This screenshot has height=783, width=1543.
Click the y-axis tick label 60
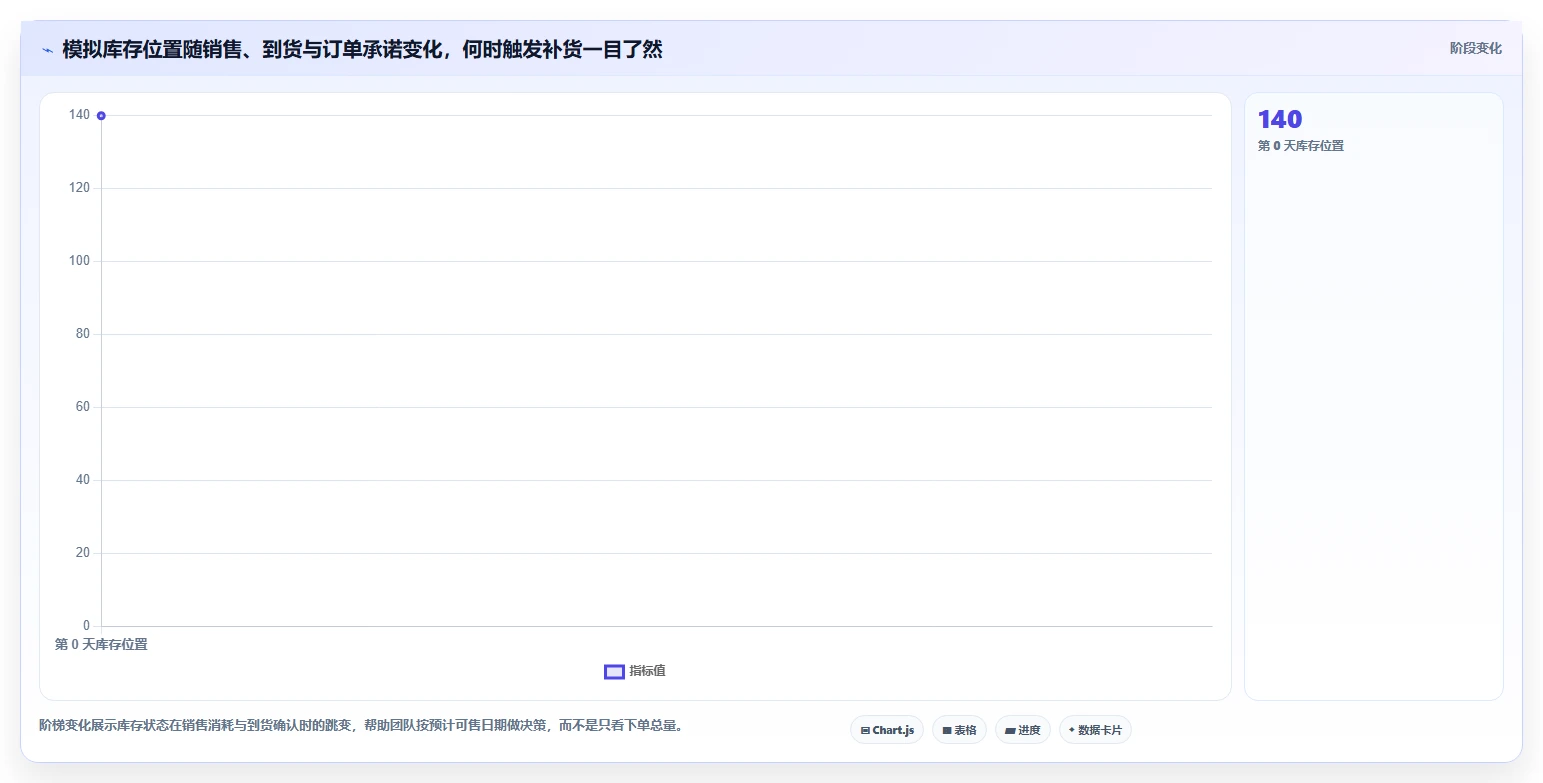pos(83,407)
